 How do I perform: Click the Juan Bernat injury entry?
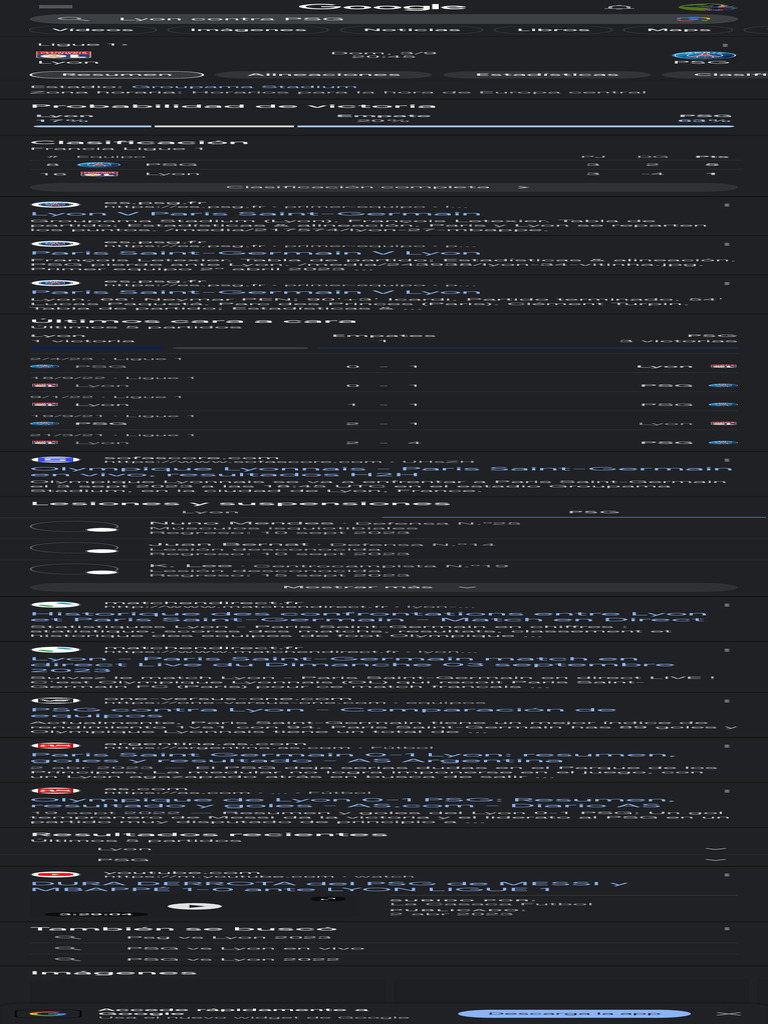[384, 549]
